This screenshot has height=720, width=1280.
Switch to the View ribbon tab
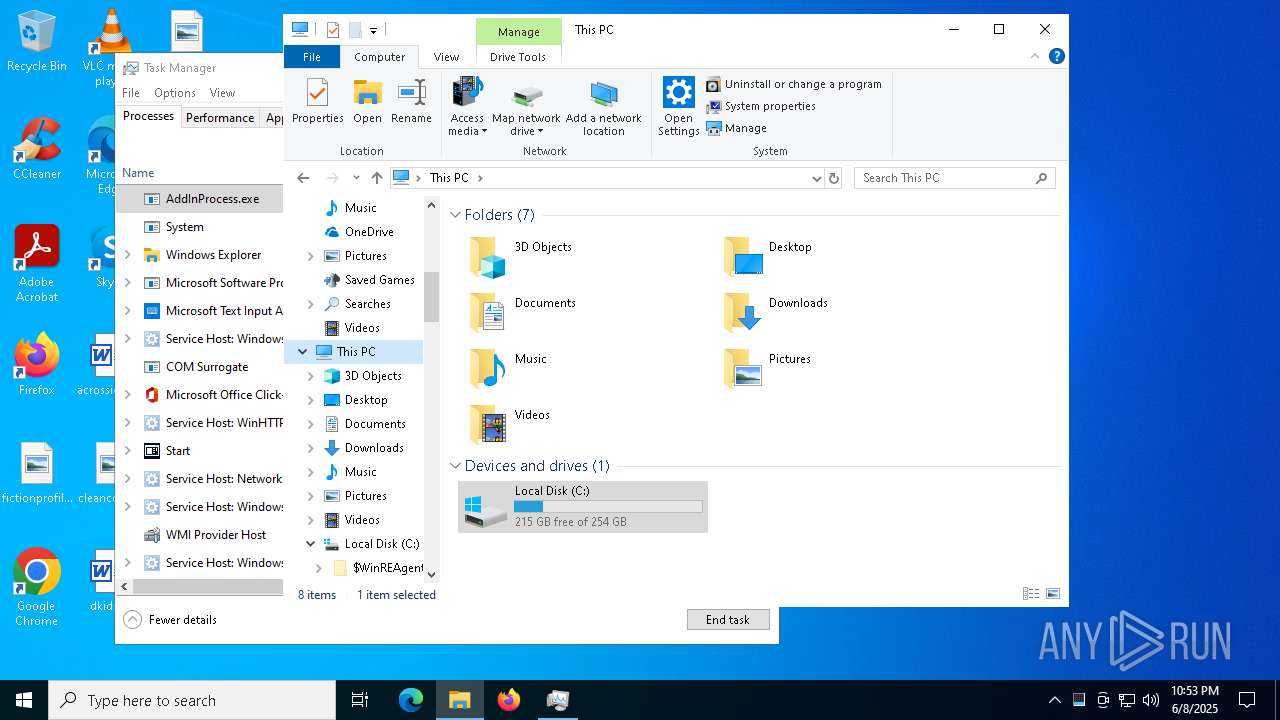[446, 57]
